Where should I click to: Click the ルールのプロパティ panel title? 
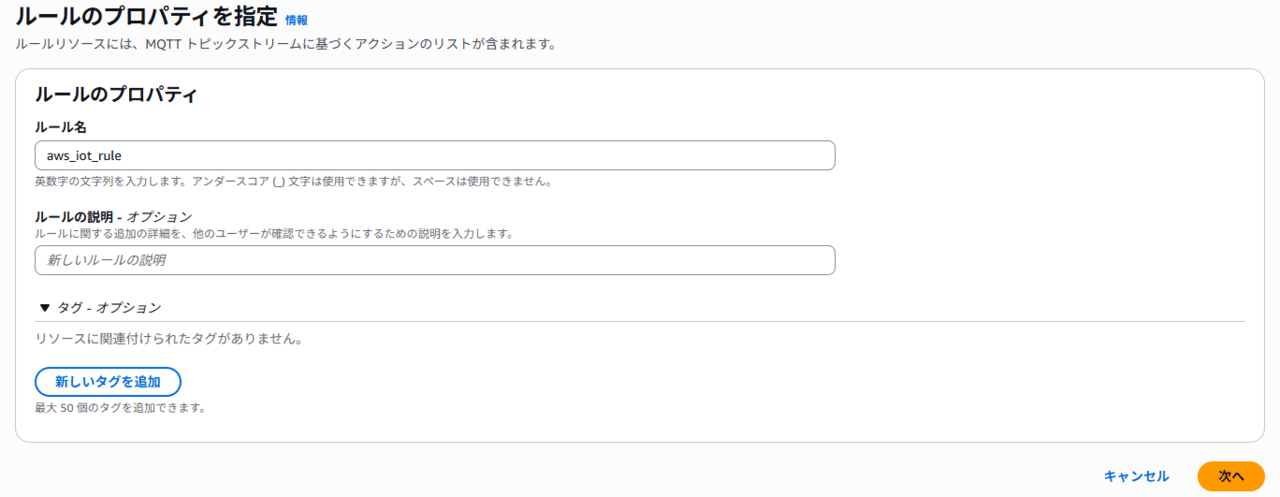click(x=115, y=95)
